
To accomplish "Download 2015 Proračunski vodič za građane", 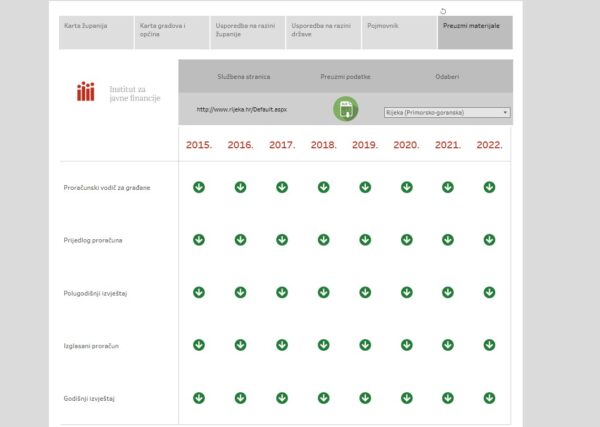I will (x=199, y=187).
